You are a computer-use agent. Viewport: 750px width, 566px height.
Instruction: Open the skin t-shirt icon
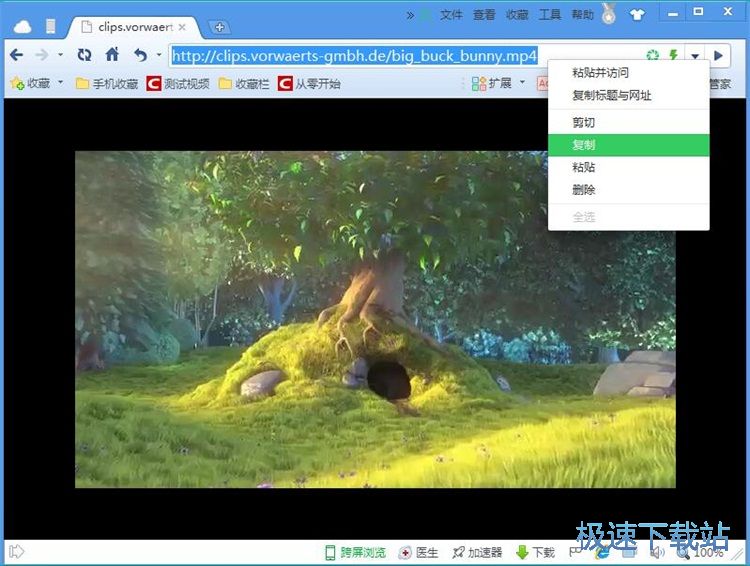tap(637, 15)
